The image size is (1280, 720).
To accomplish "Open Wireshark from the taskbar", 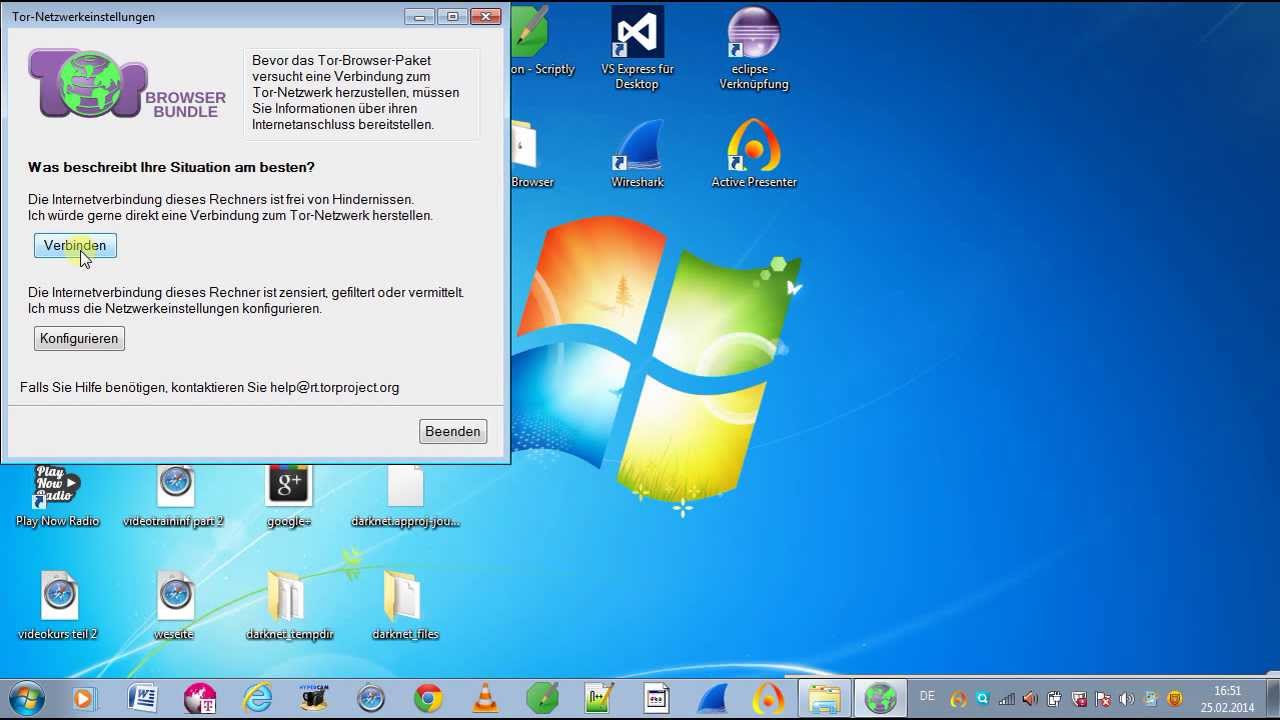I will (x=713, y=698).
